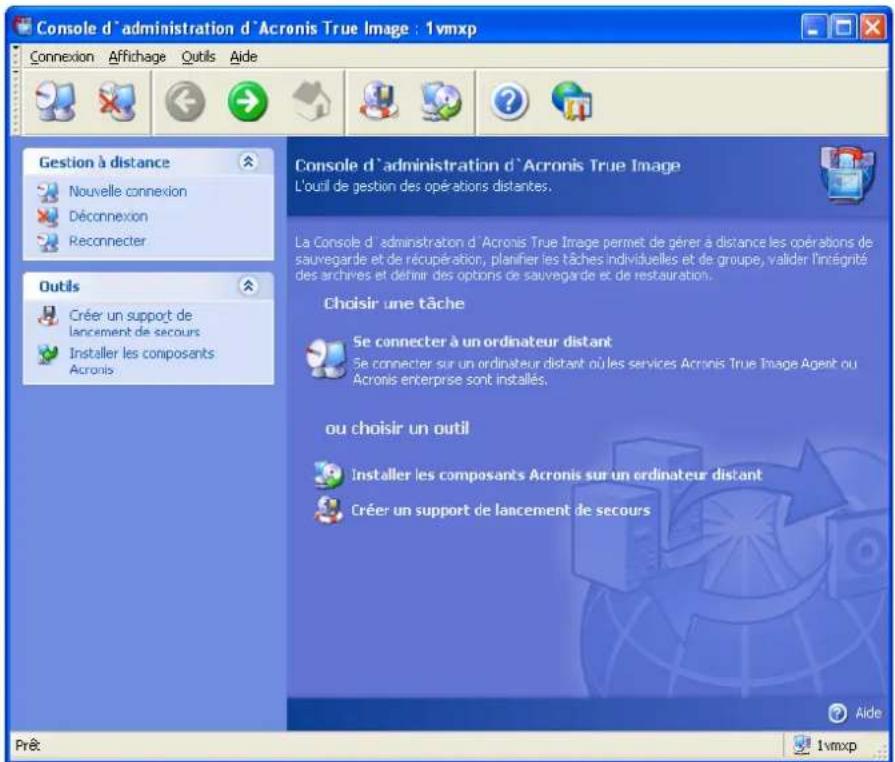
Task: Maximize the console window
Action: [843, 27]
